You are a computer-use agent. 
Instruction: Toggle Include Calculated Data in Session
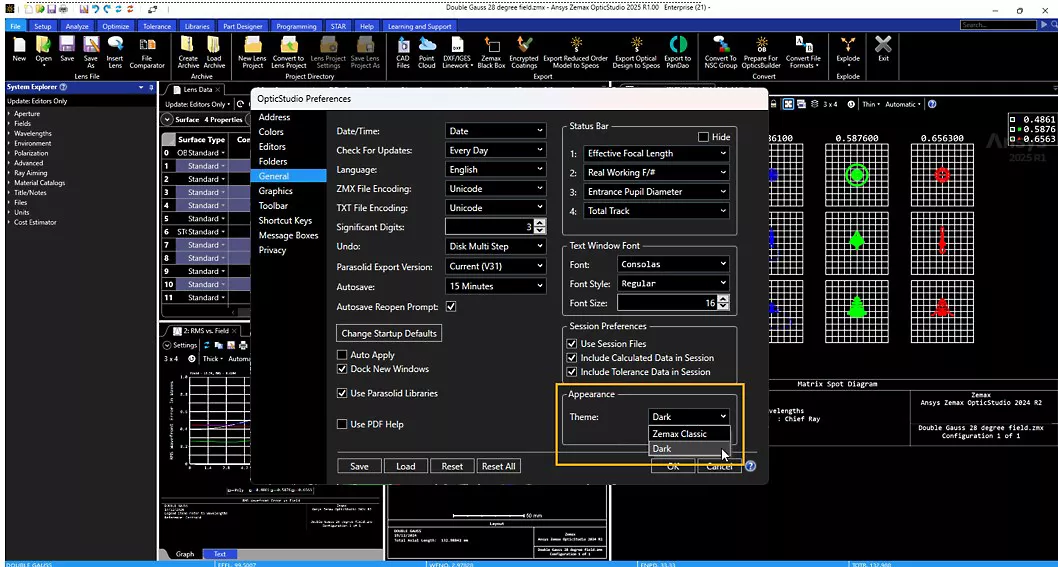point(572,358)
